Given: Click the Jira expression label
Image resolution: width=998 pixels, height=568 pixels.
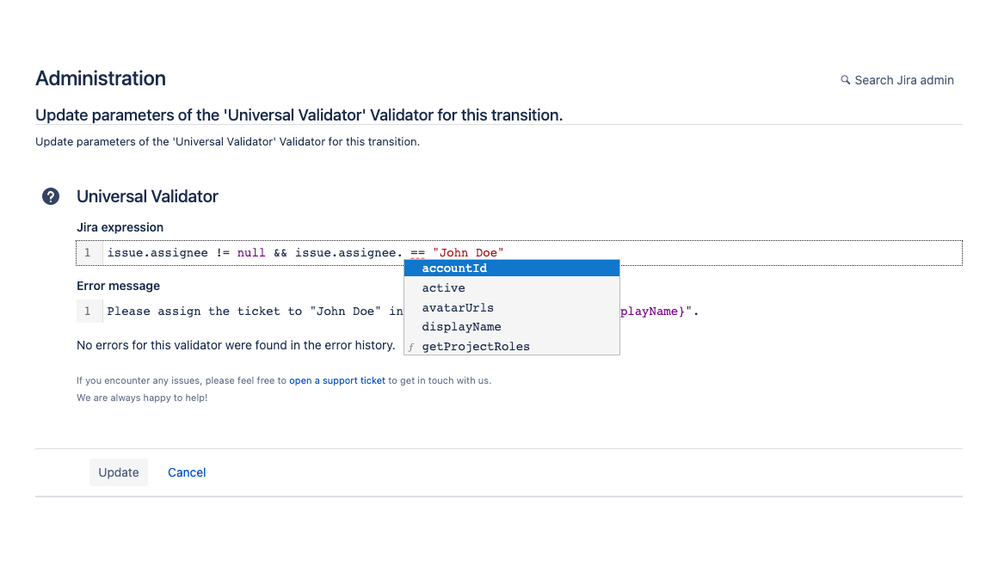Looking at the screenshot, I should (120, 227).
